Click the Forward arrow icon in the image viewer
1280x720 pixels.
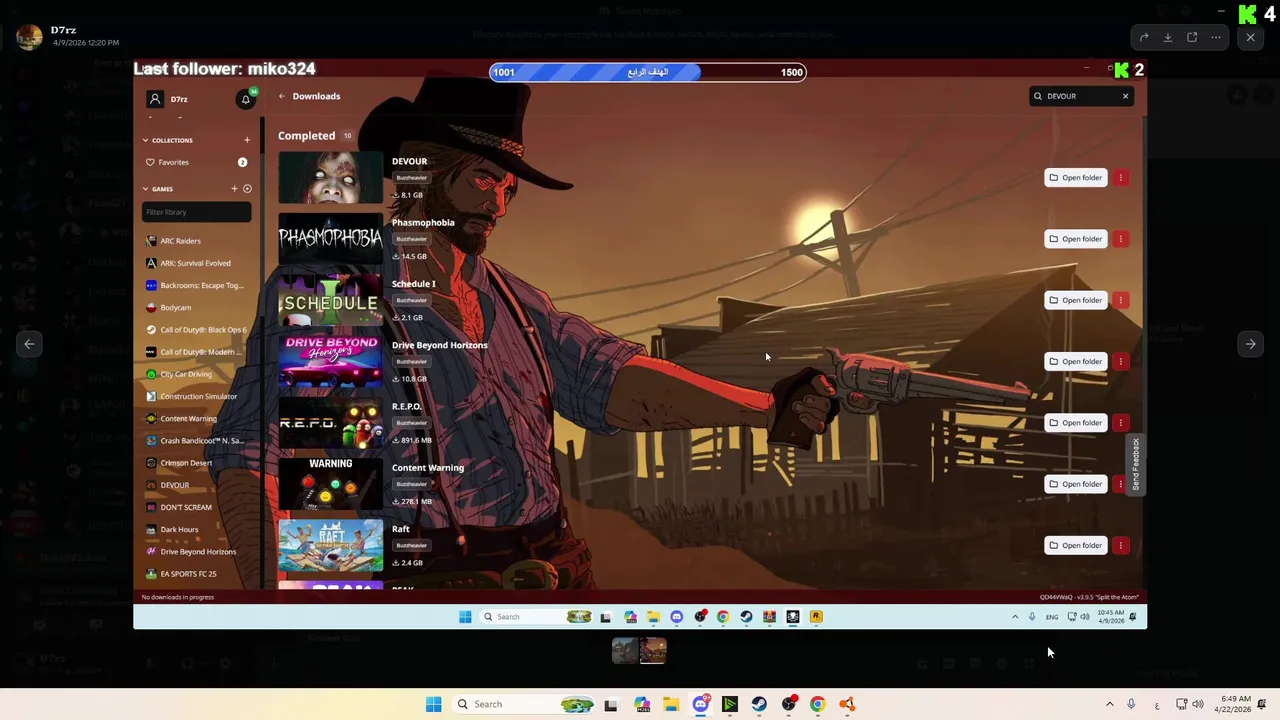1144,38
